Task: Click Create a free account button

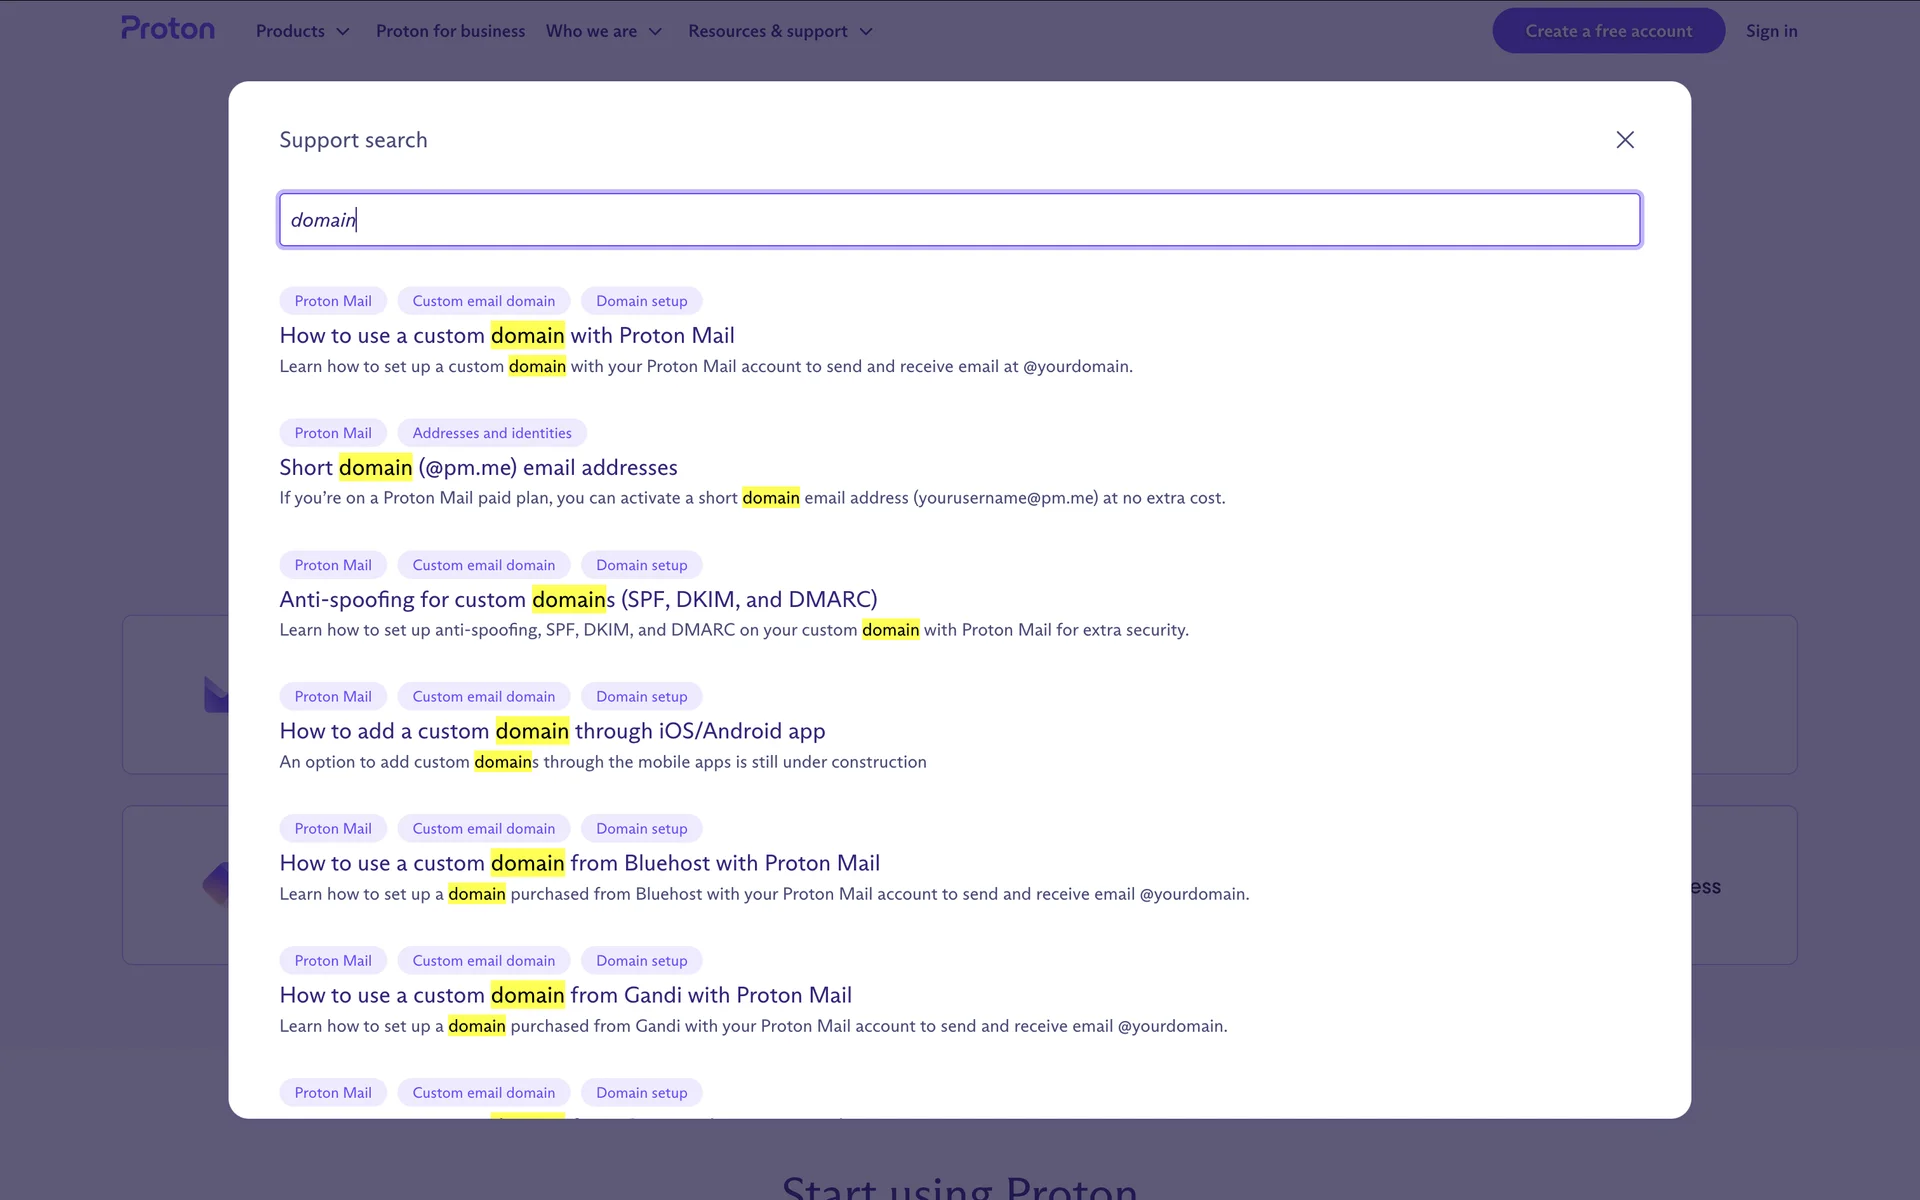Action: [1608, 31]
